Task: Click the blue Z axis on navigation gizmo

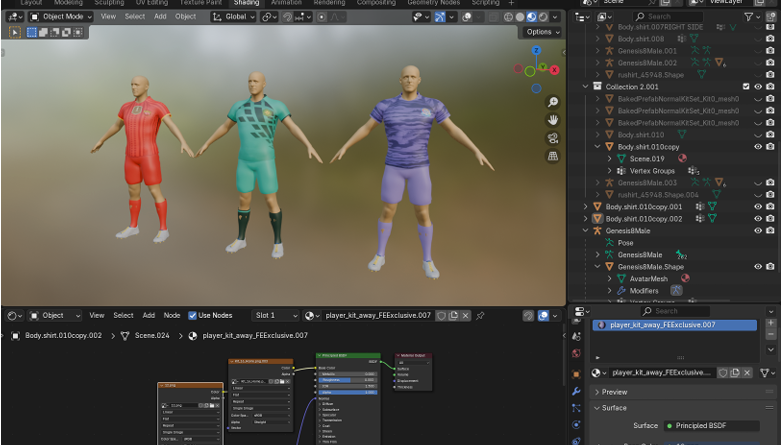Action: pyautogui.click(x=536, y=50)
